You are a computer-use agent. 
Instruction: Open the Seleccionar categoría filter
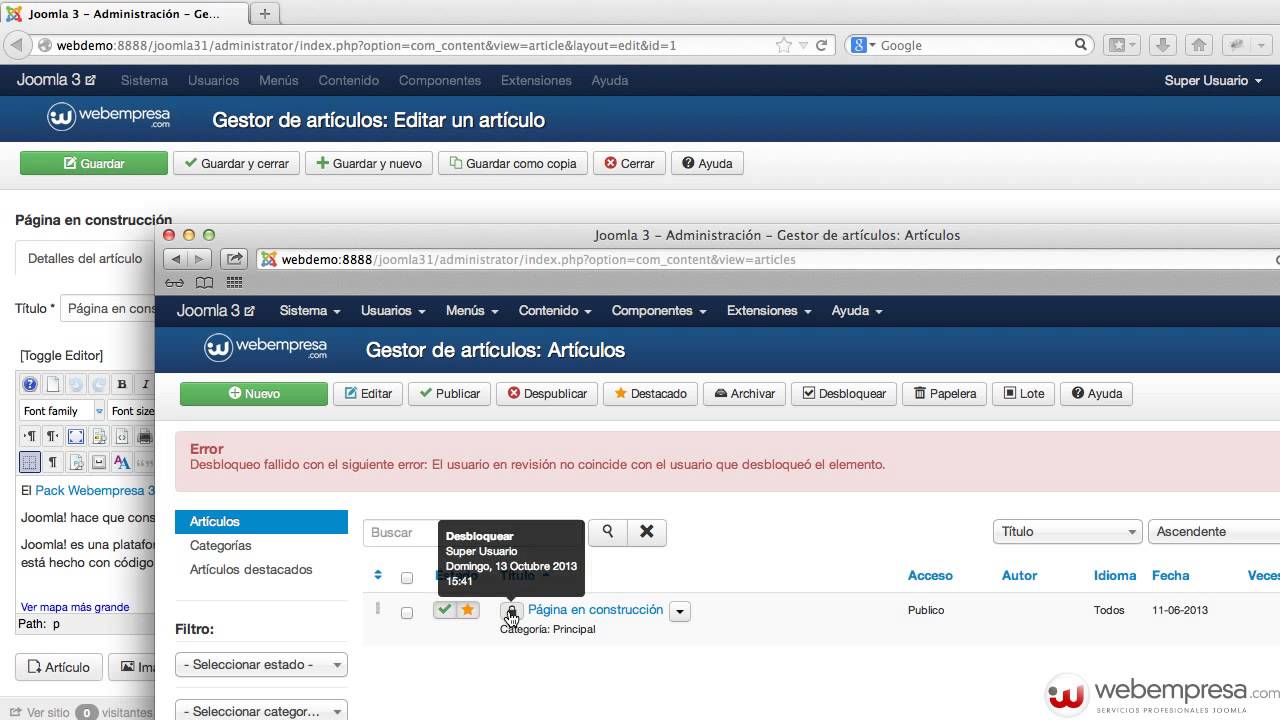261,711
